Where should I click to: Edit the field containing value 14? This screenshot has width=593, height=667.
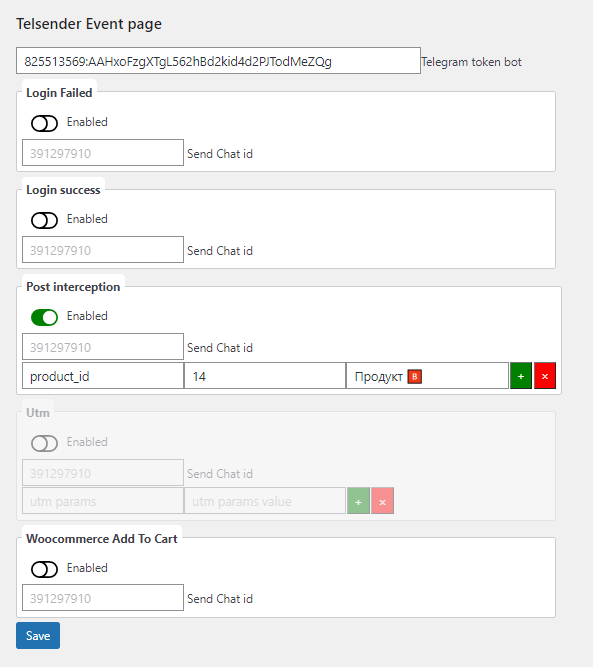coord(265,376)
